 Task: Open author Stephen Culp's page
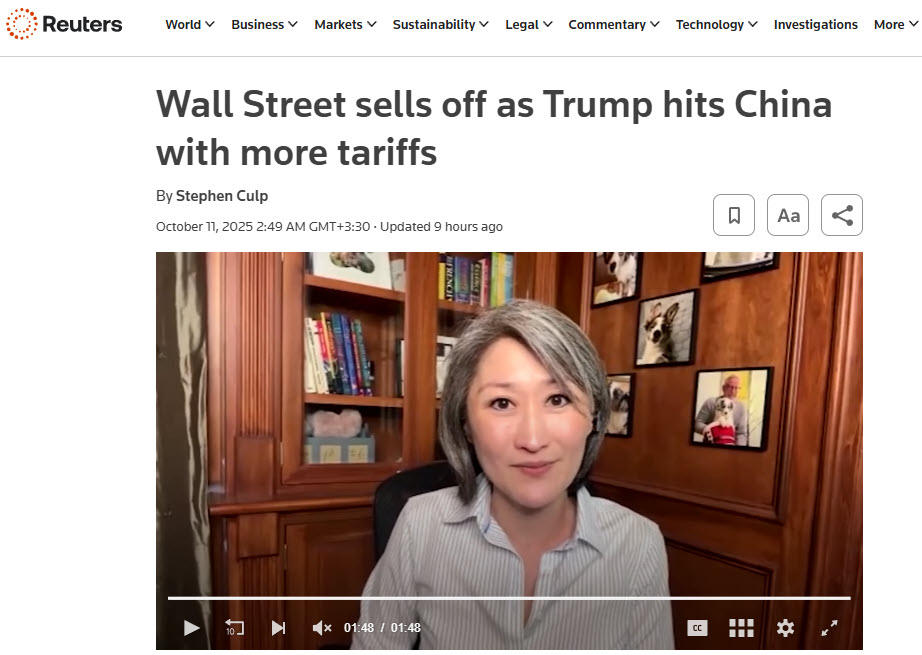[222, 196]
